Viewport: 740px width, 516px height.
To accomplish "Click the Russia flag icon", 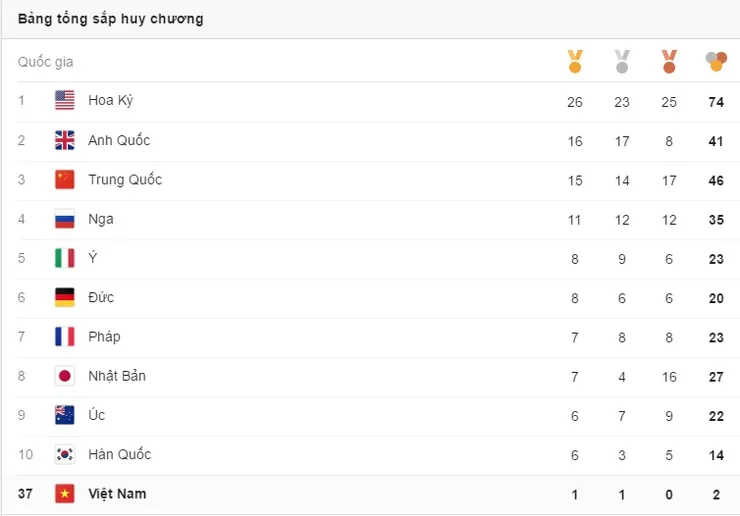I will [65, 219].
